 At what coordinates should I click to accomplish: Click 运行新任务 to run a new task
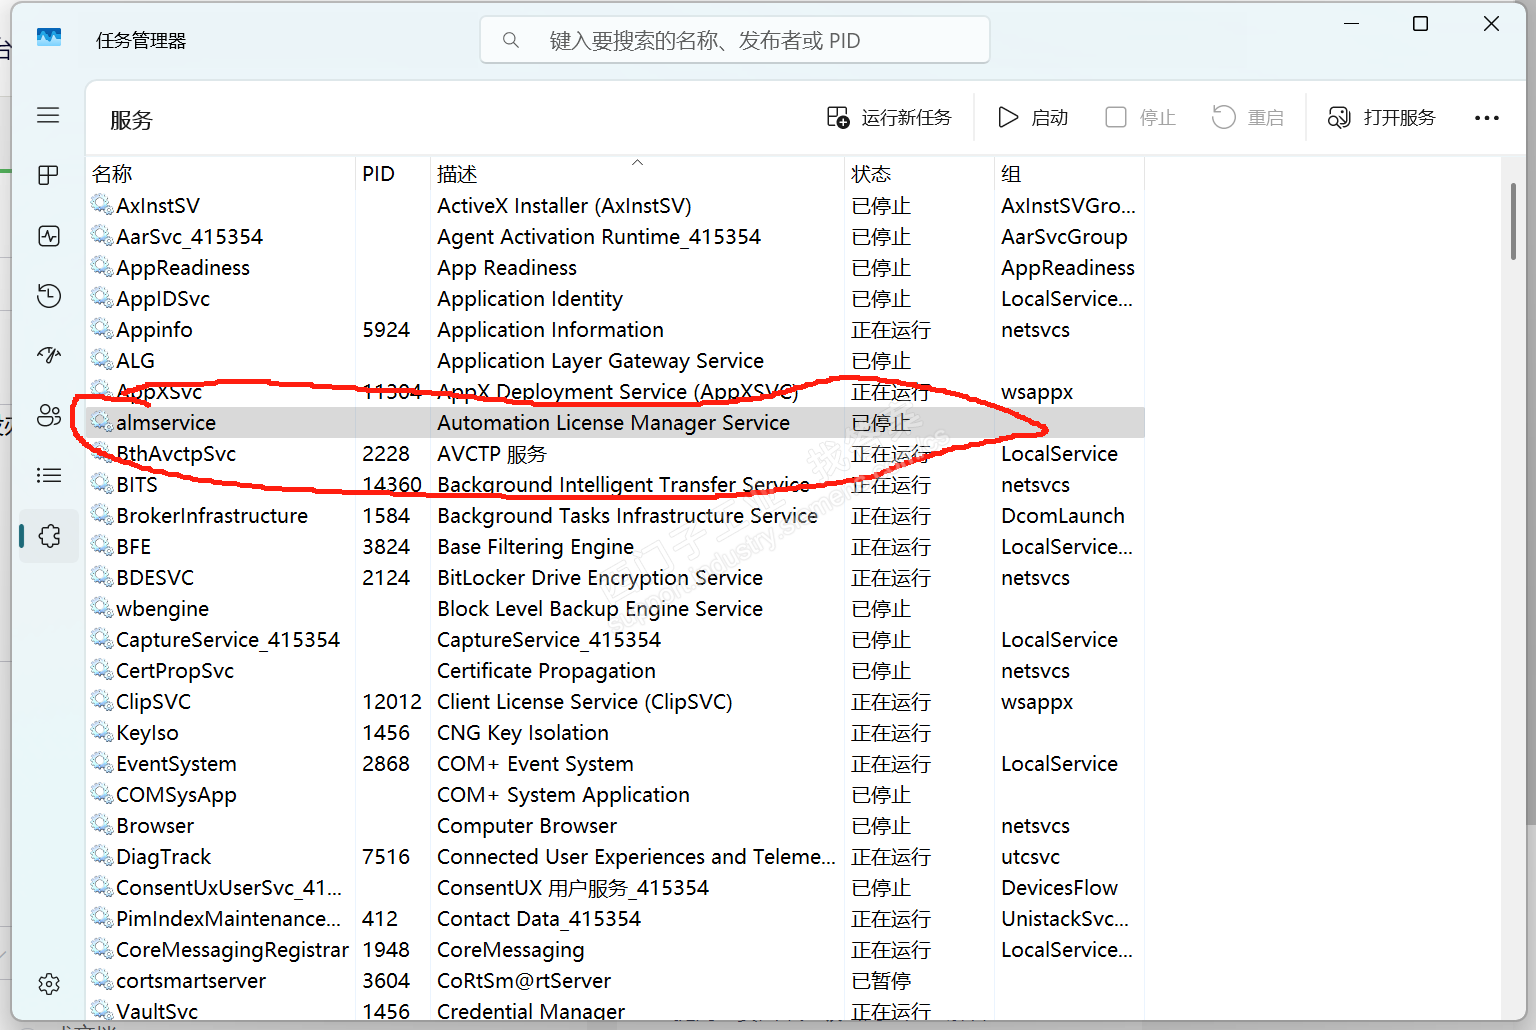889,118
